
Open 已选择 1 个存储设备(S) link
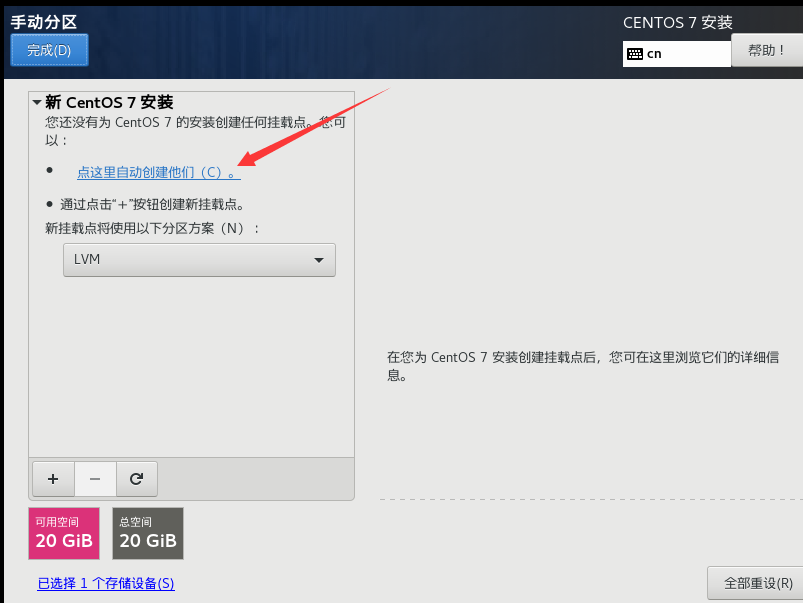pyautogui.click(x=106, y=584)
